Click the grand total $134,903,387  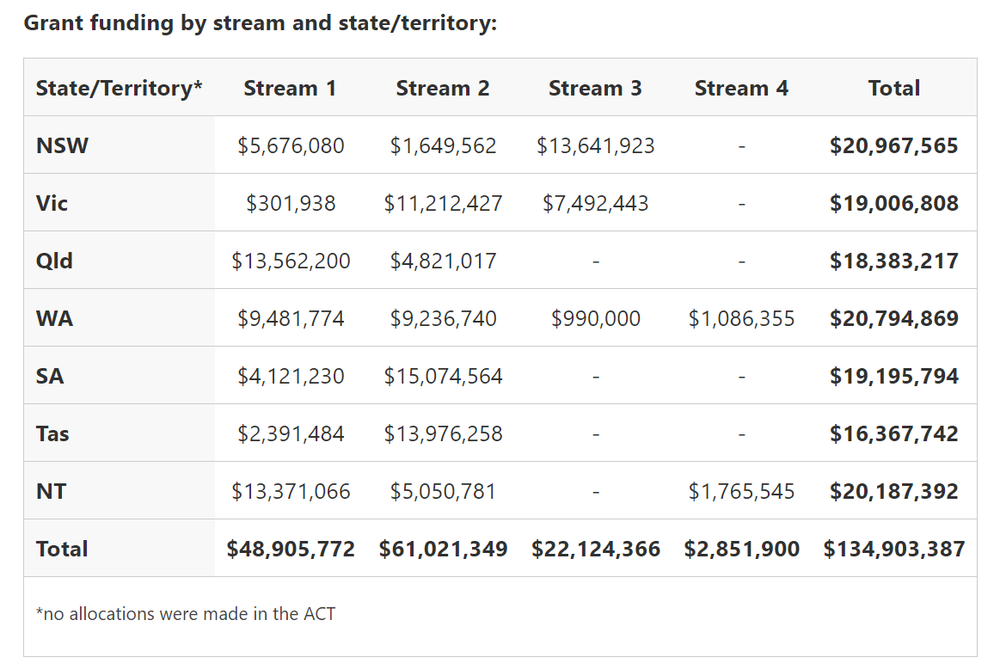(x=894, y=549)
